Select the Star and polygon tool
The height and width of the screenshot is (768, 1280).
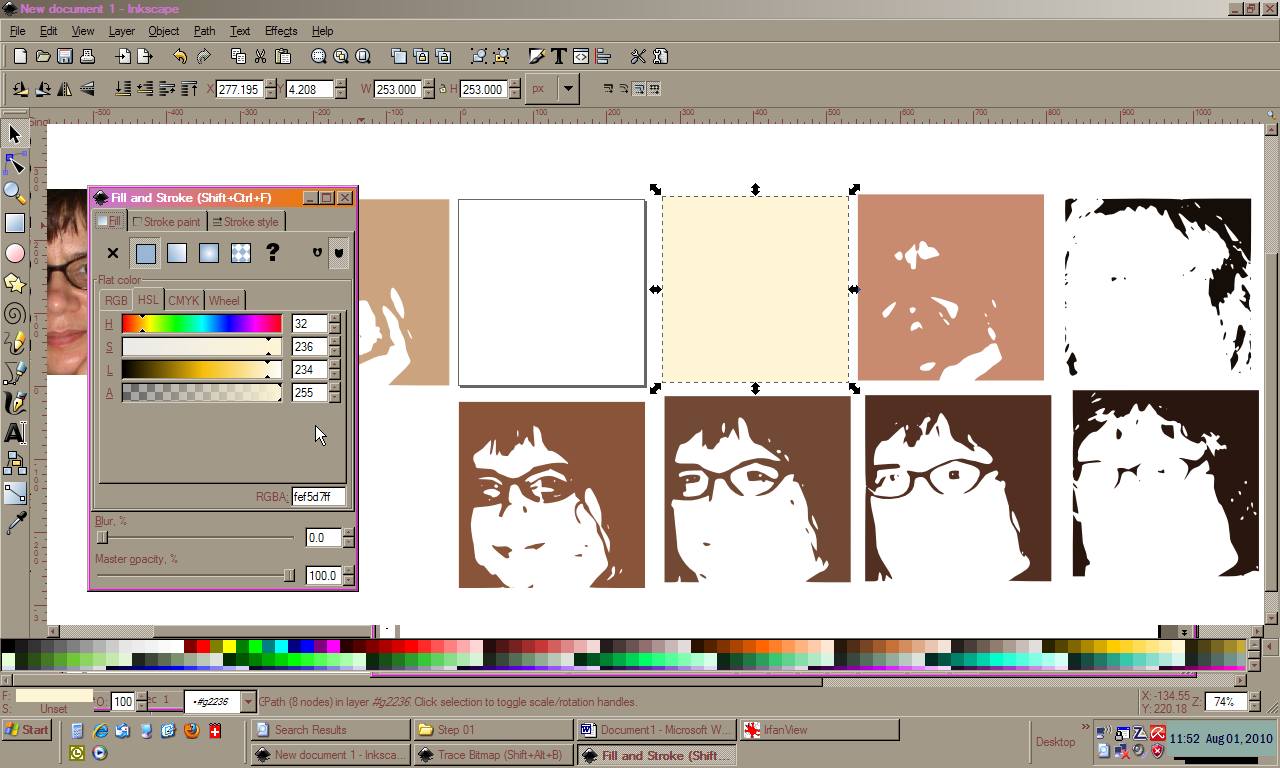pyautogui.click(x=14, y=283)
